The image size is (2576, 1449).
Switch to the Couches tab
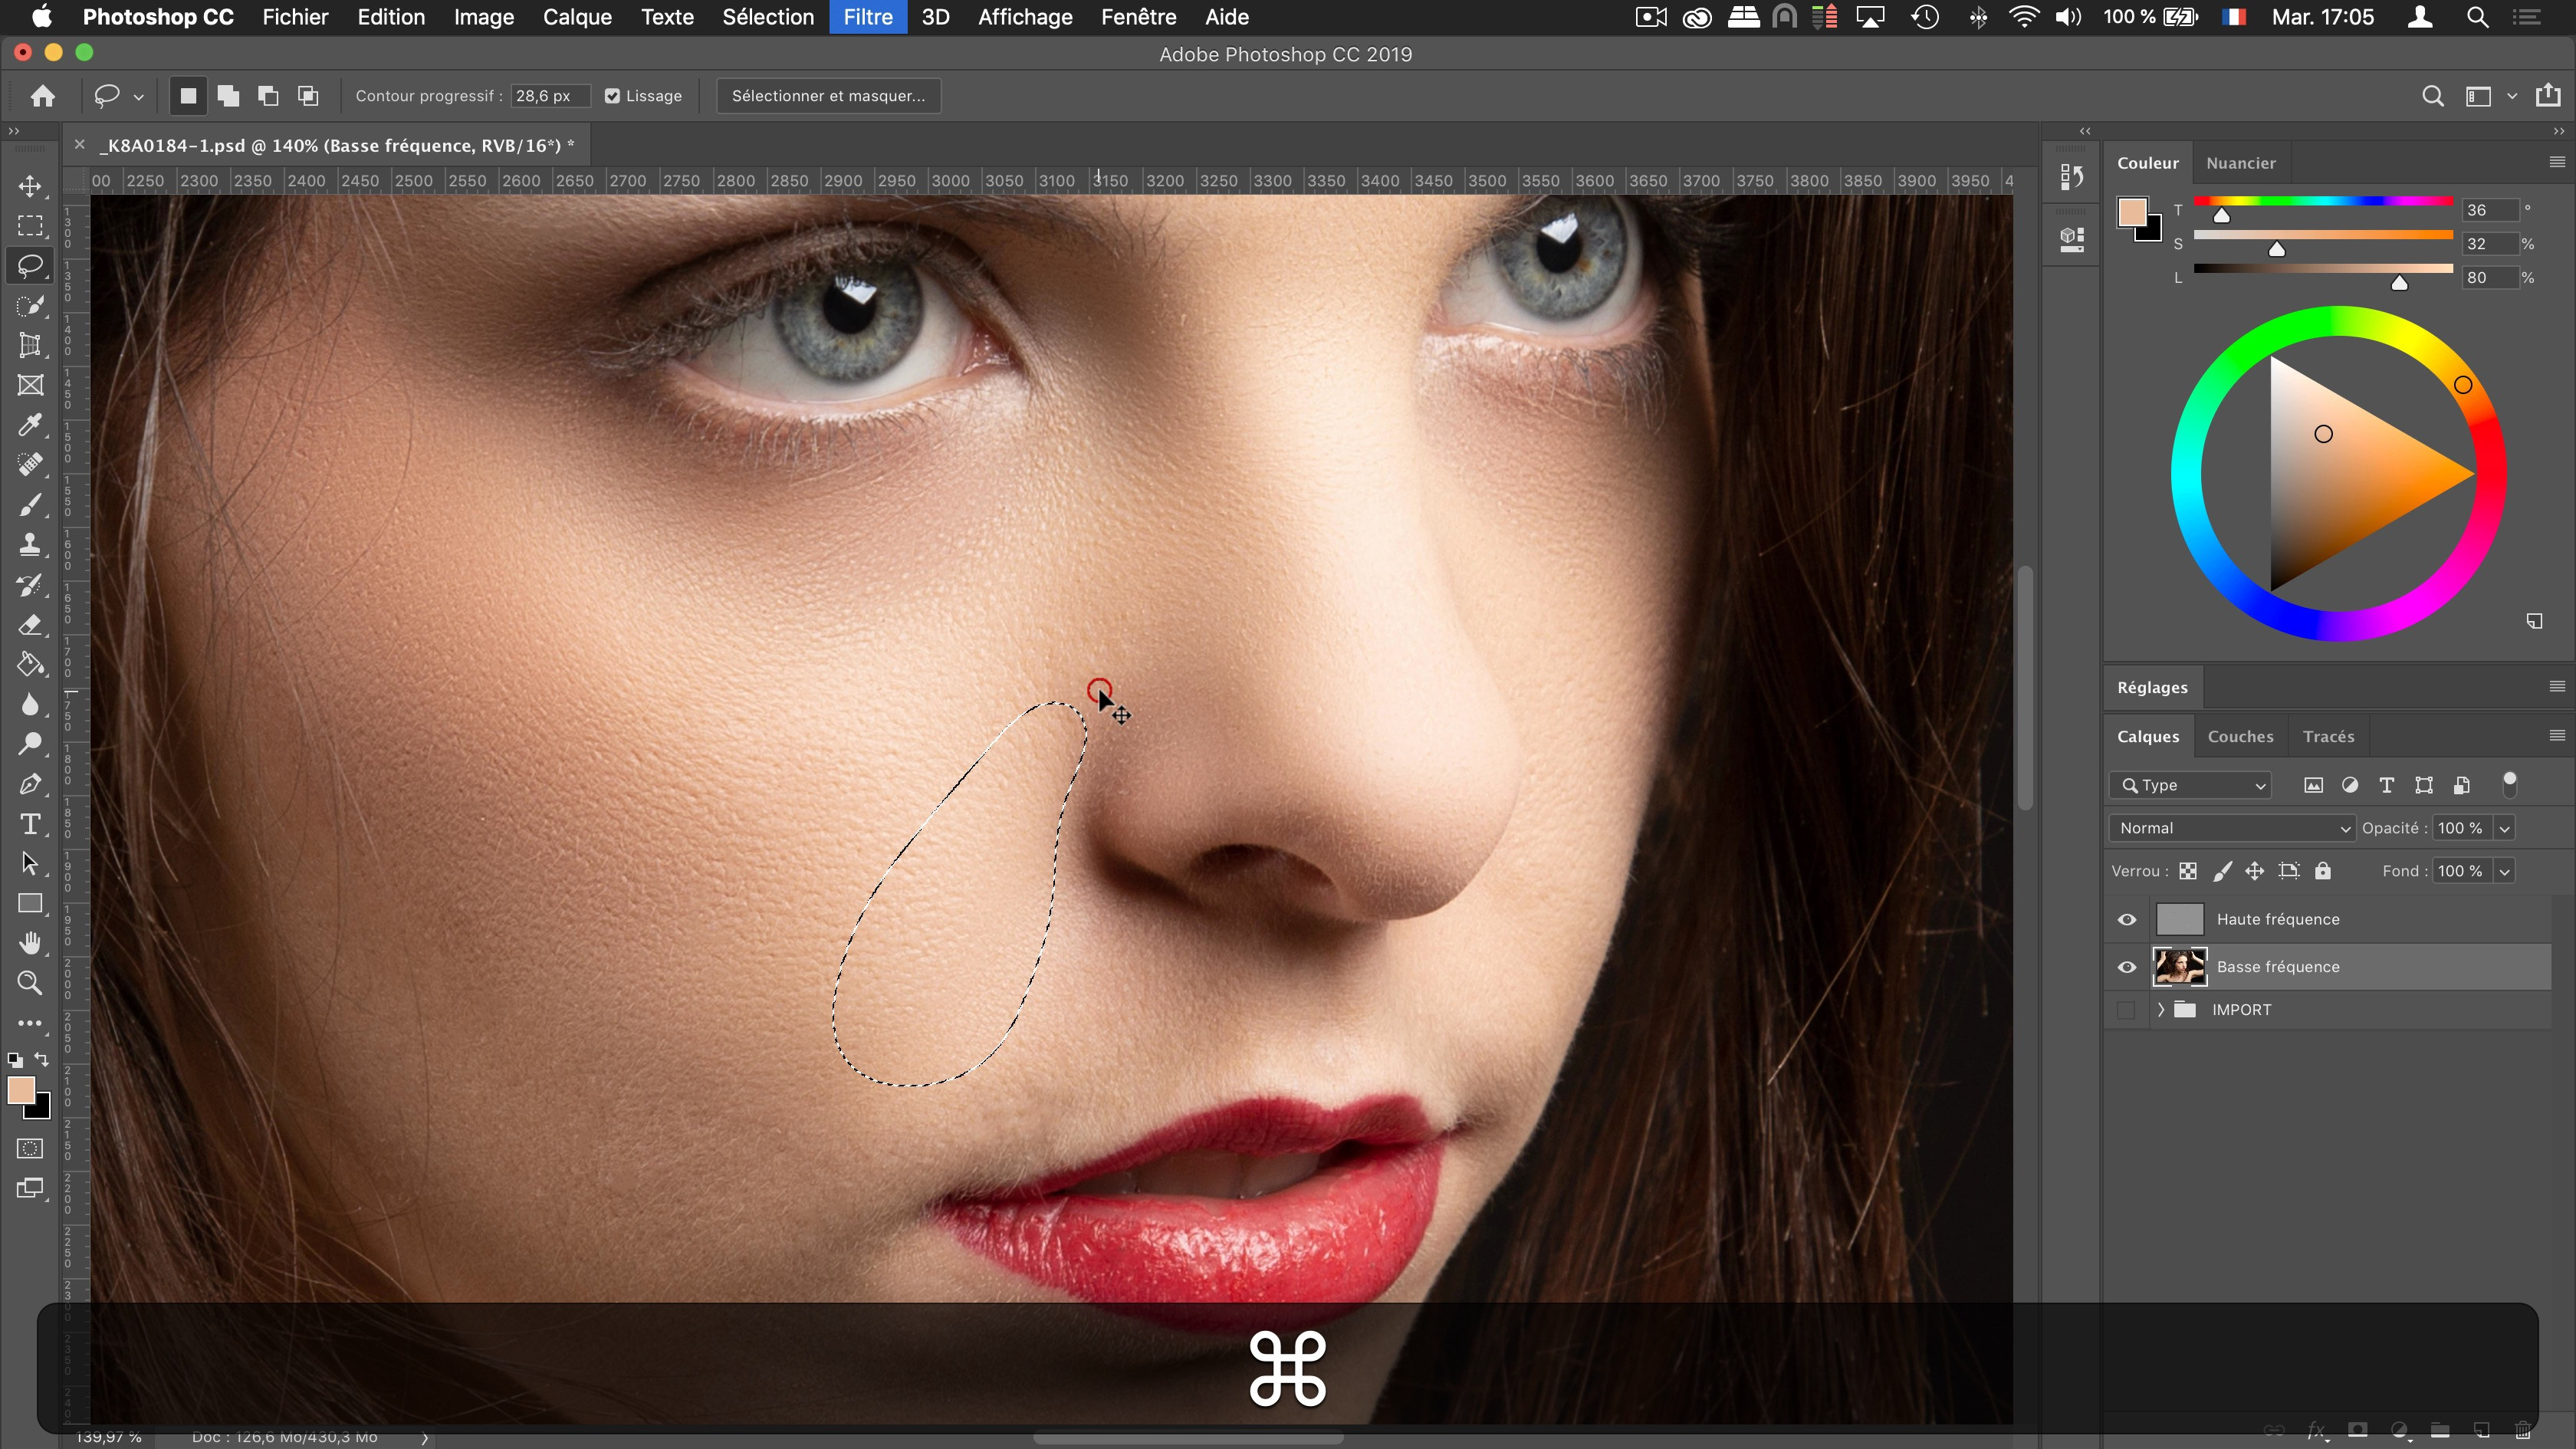tap(2238, 734)
